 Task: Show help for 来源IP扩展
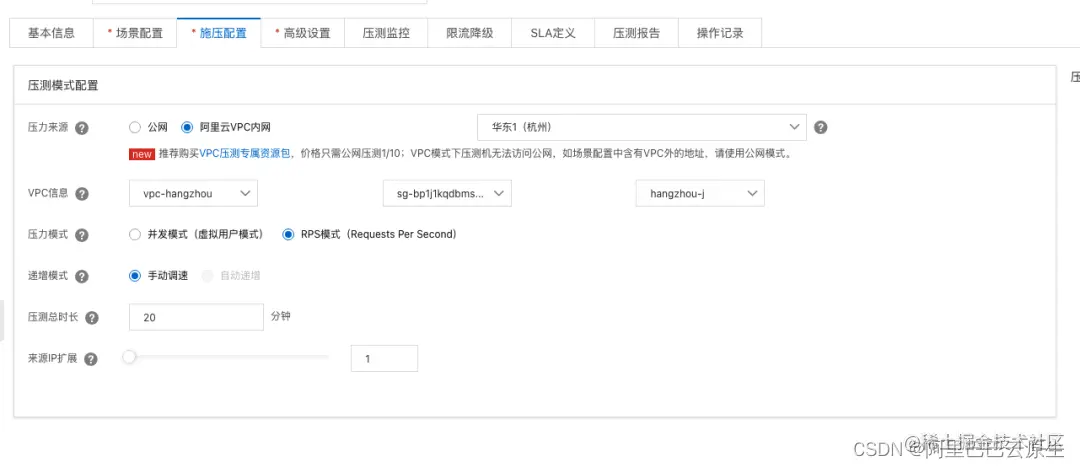pos(91,359)
